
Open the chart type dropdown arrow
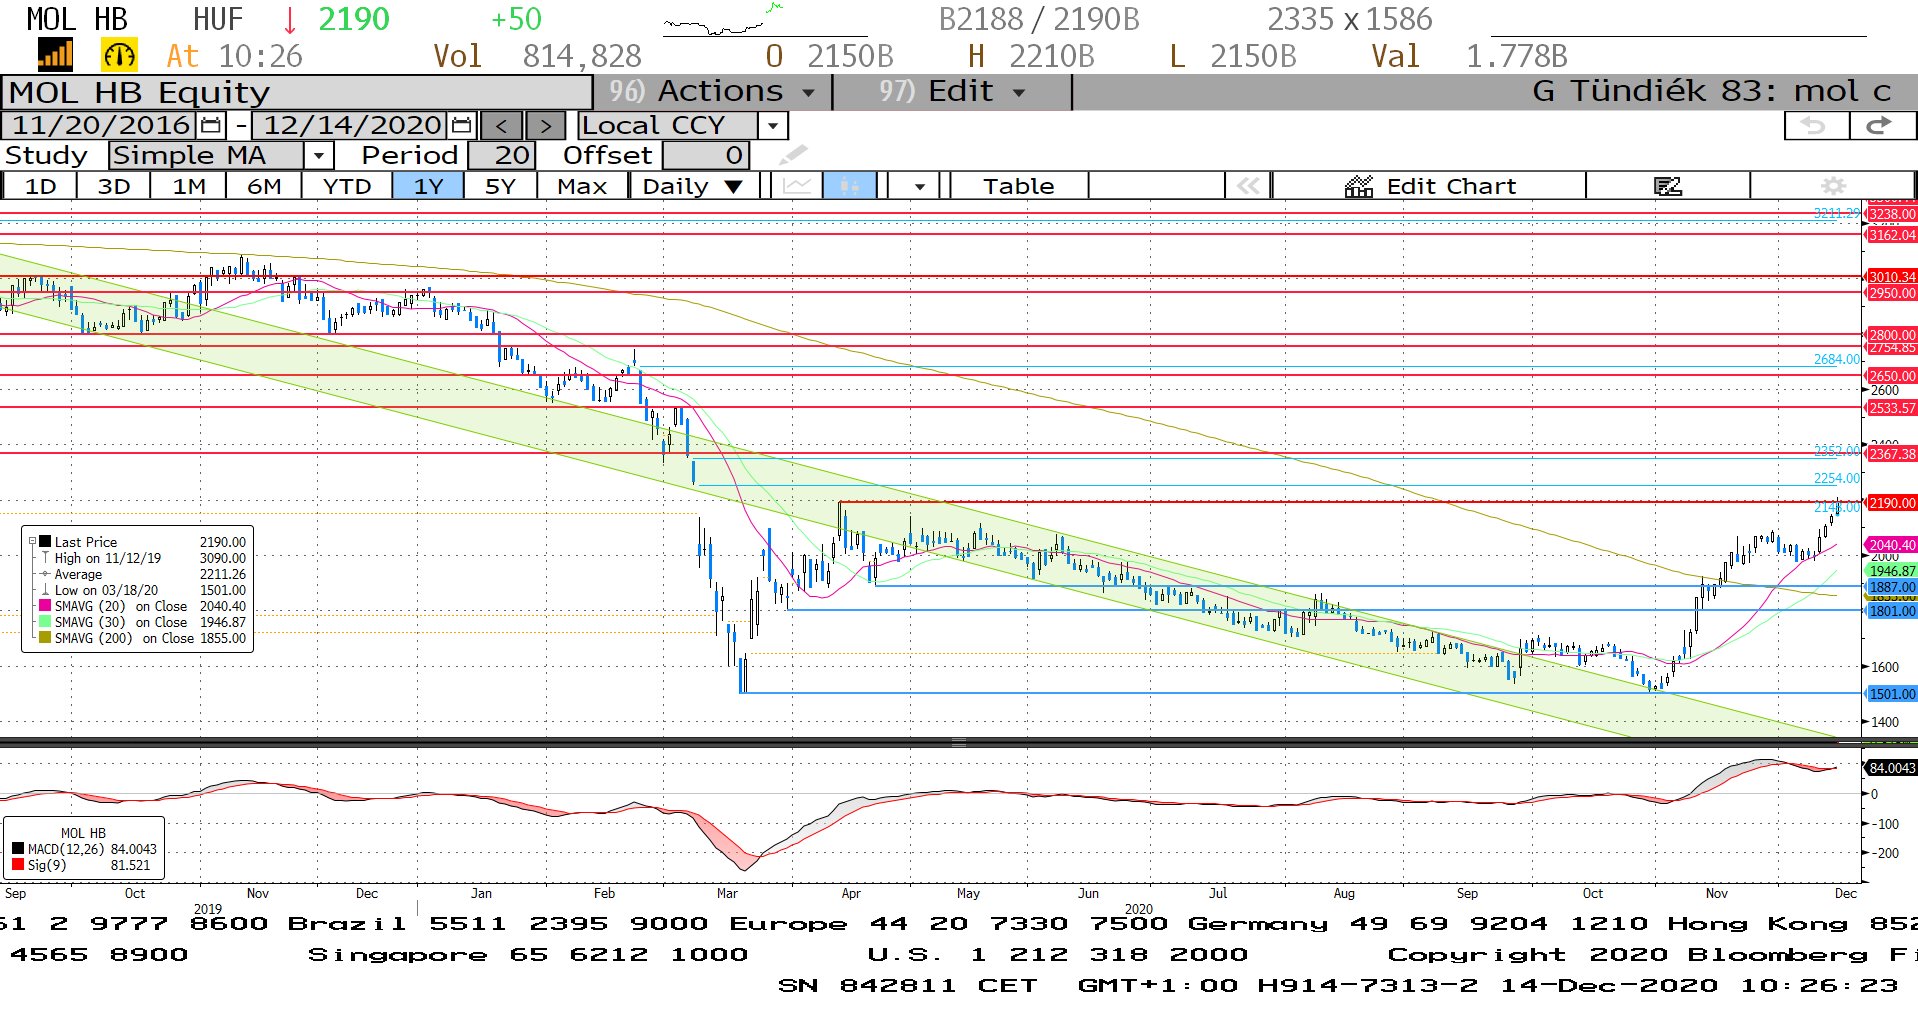919,186
